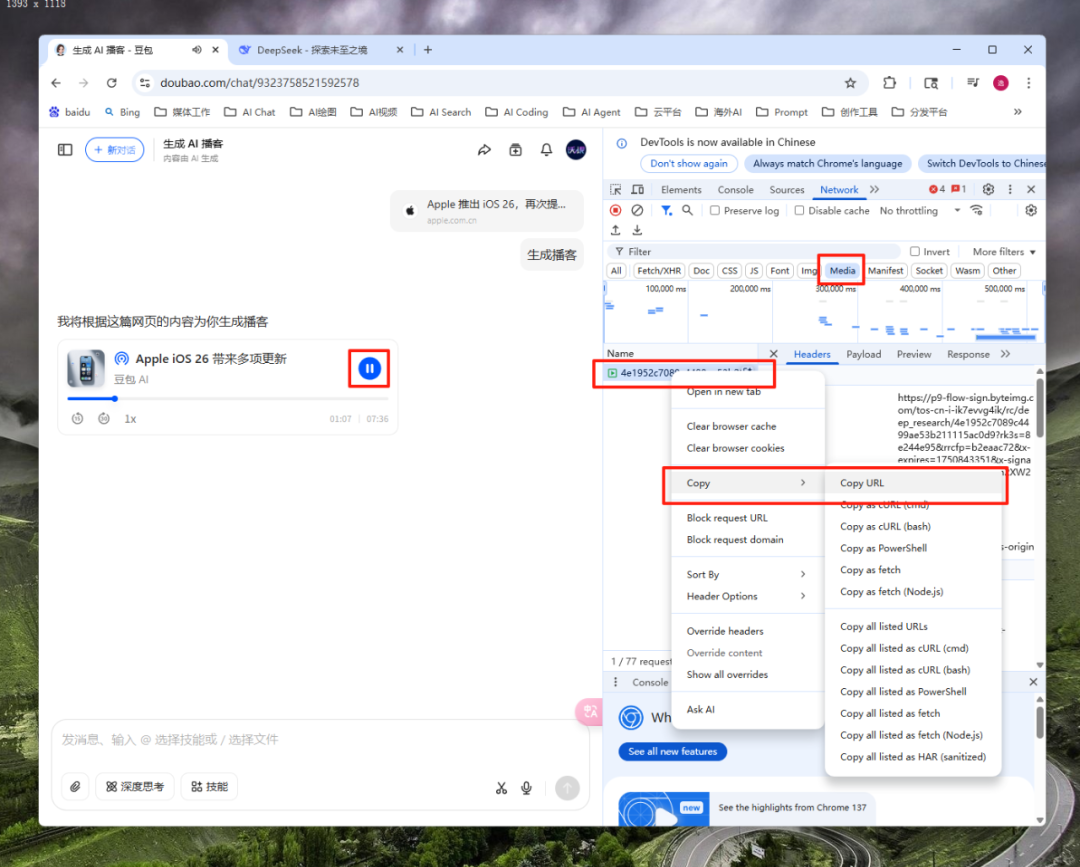
Task: Expand the More filters dropdown
Action: point(1004,252)
